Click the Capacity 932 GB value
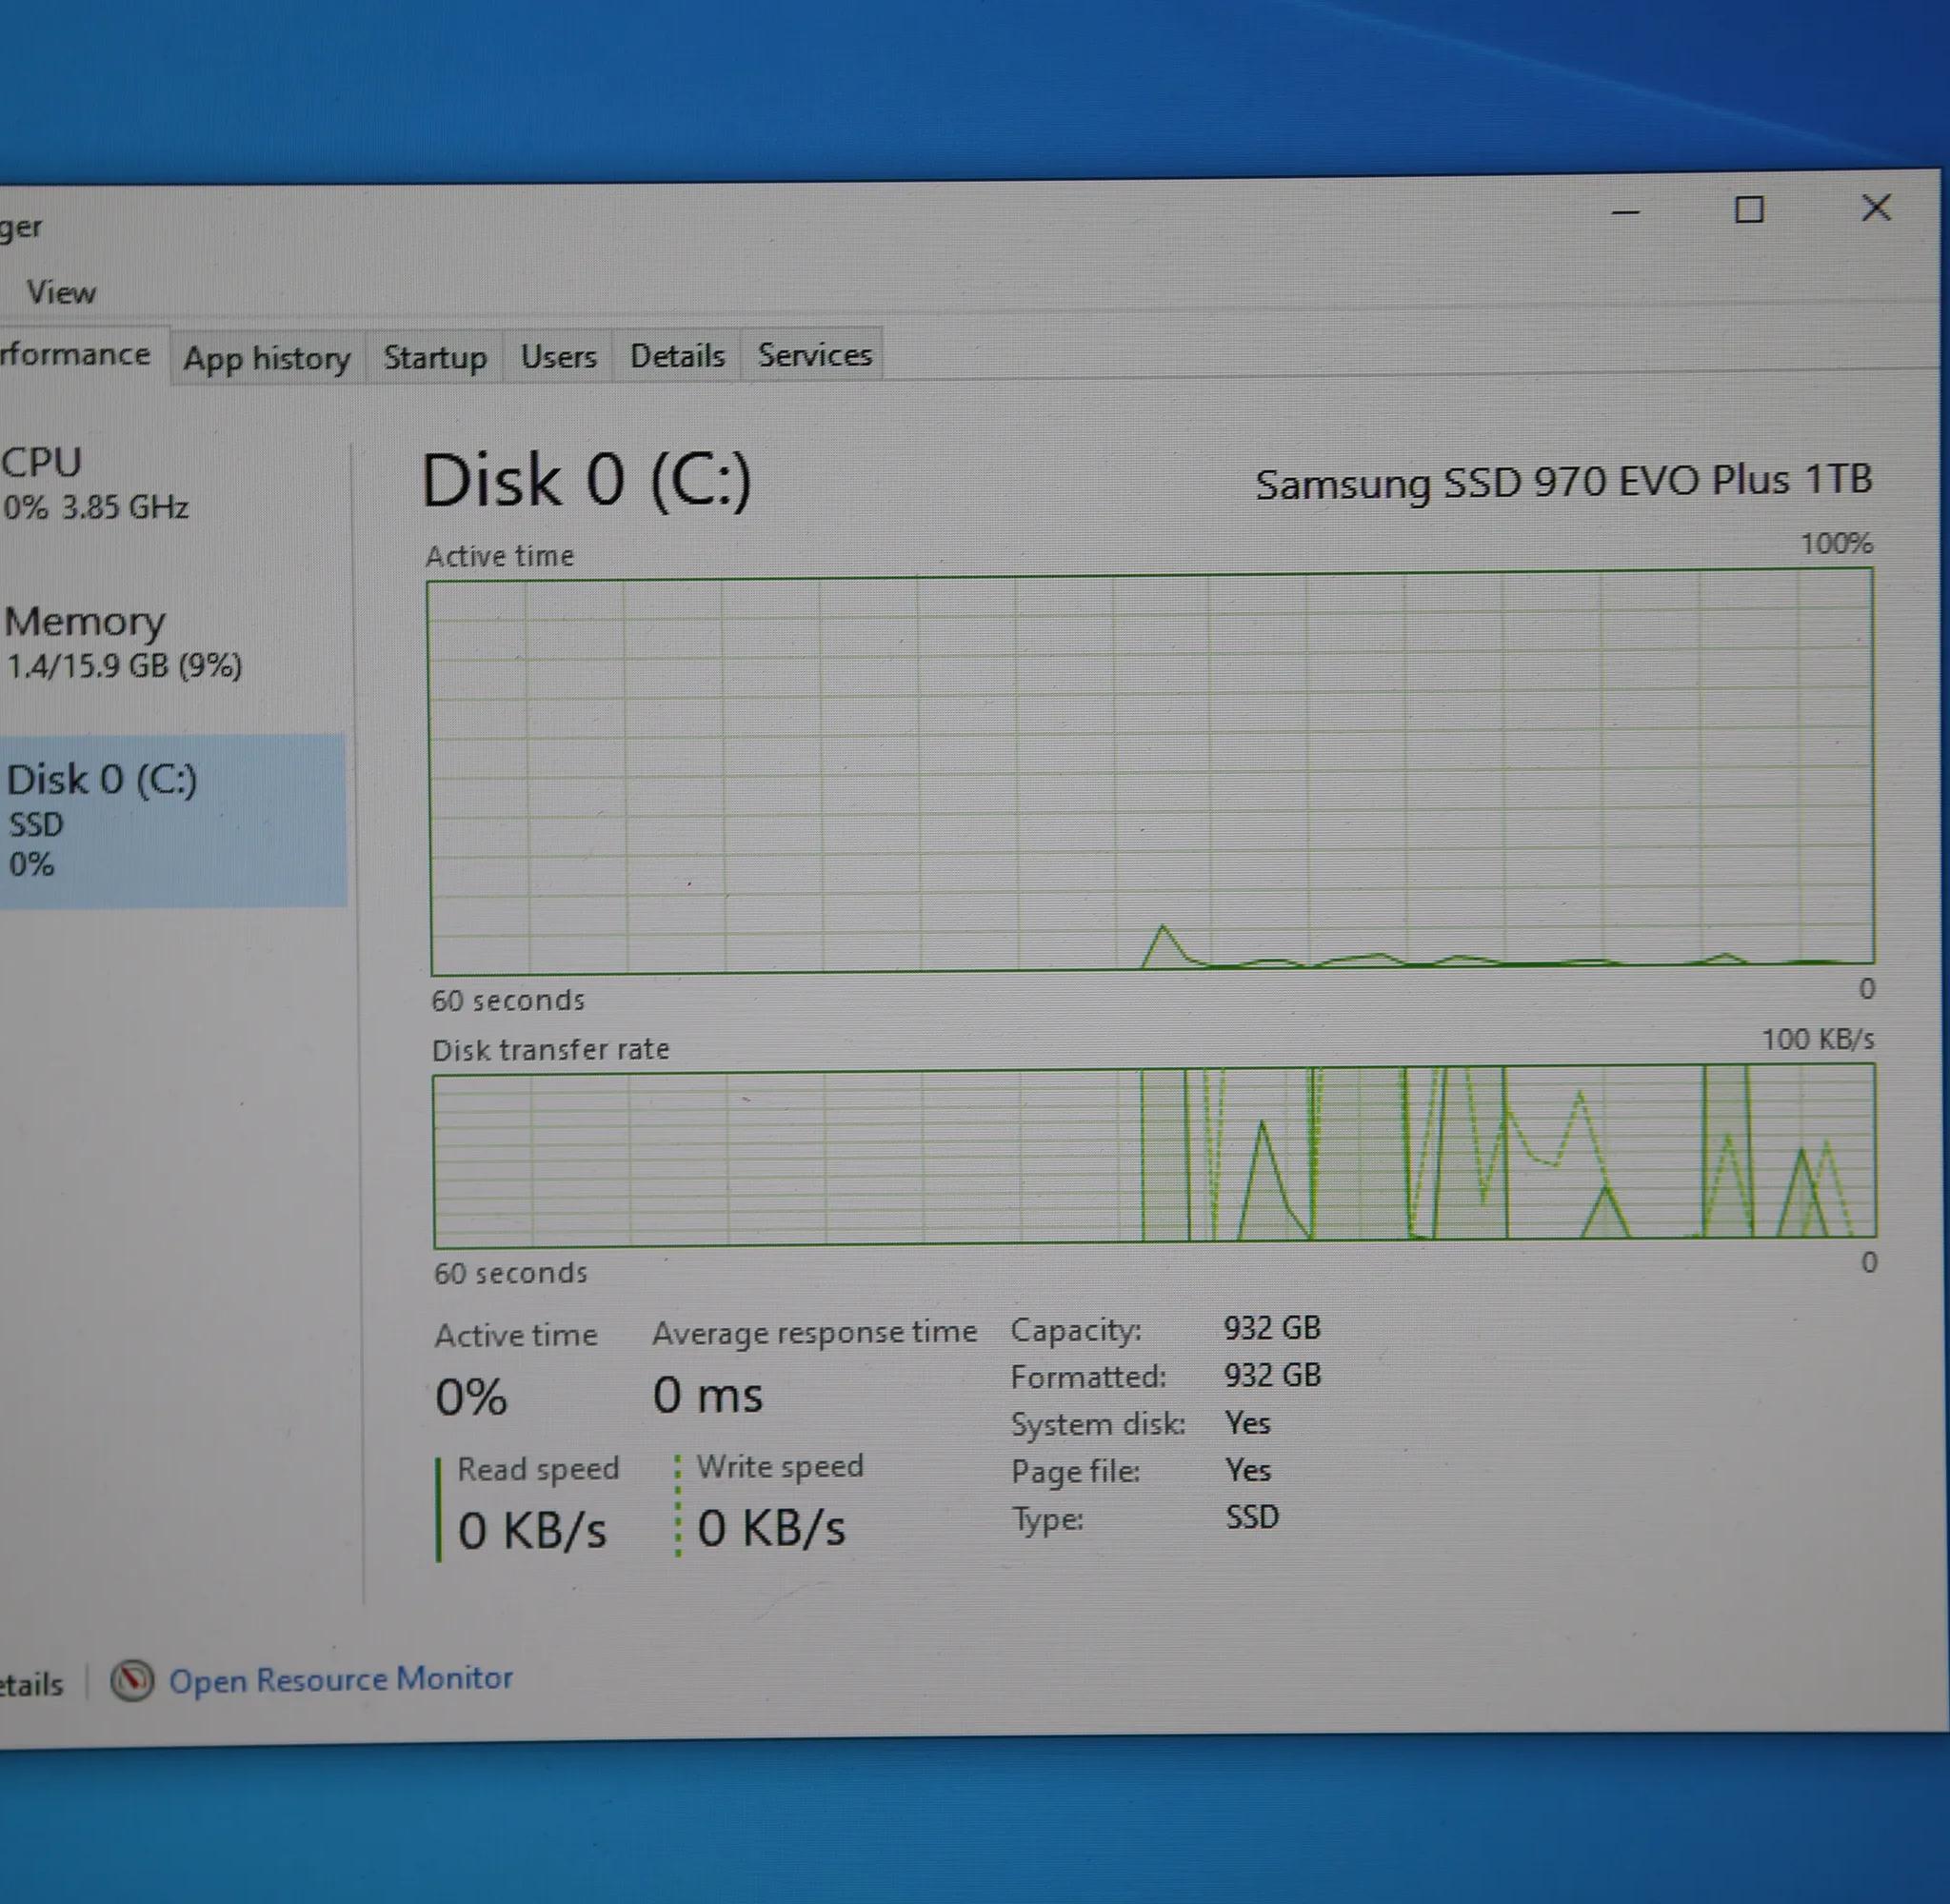The width and height of the screenshot is (1950, 1904). 1272,1328
